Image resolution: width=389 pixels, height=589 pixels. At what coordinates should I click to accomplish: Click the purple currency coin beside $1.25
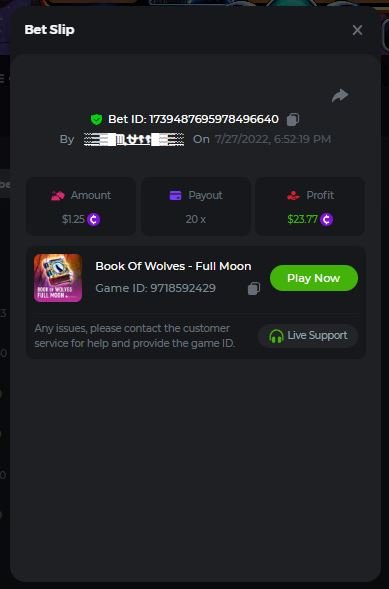(93, 219)
